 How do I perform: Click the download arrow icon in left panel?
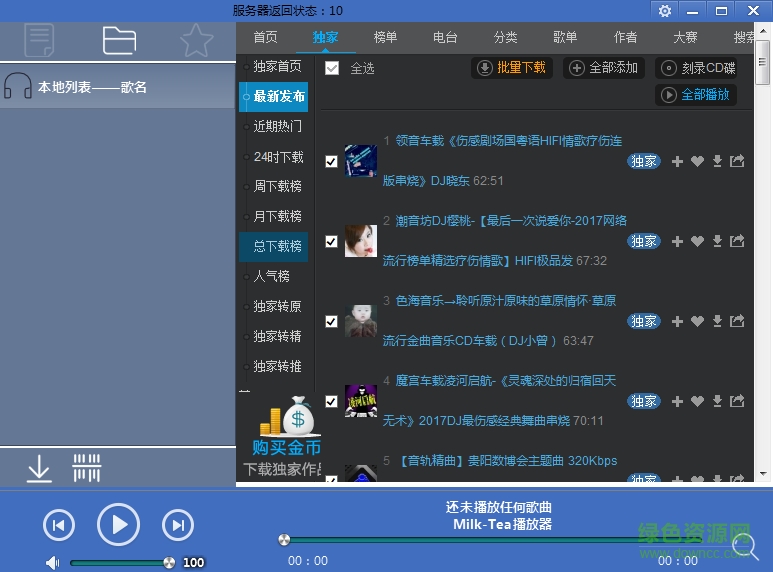[x=39, y=468]
